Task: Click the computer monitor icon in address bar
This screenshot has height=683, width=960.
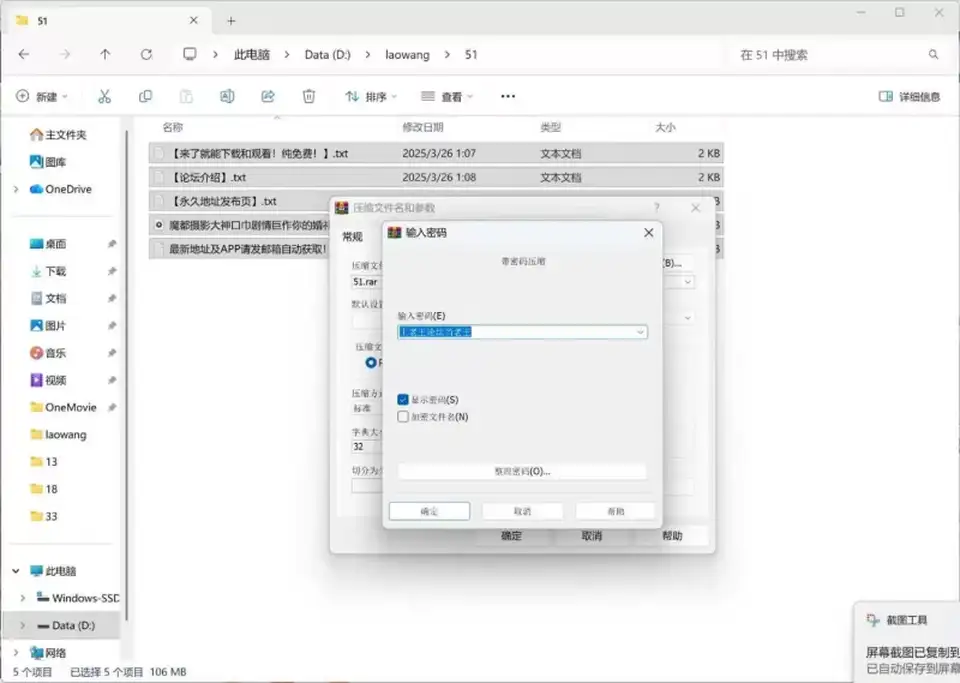Action: click(190, 54)
